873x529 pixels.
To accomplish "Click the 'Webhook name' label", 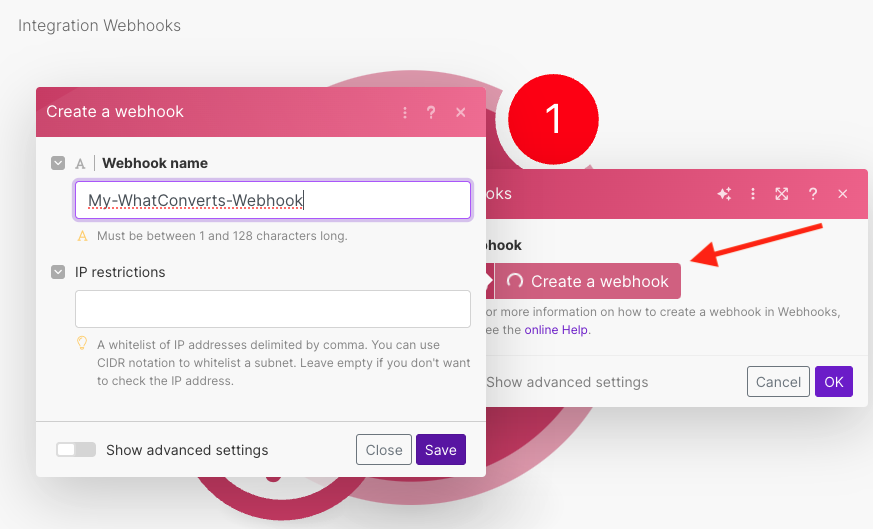I will (155, 163).
